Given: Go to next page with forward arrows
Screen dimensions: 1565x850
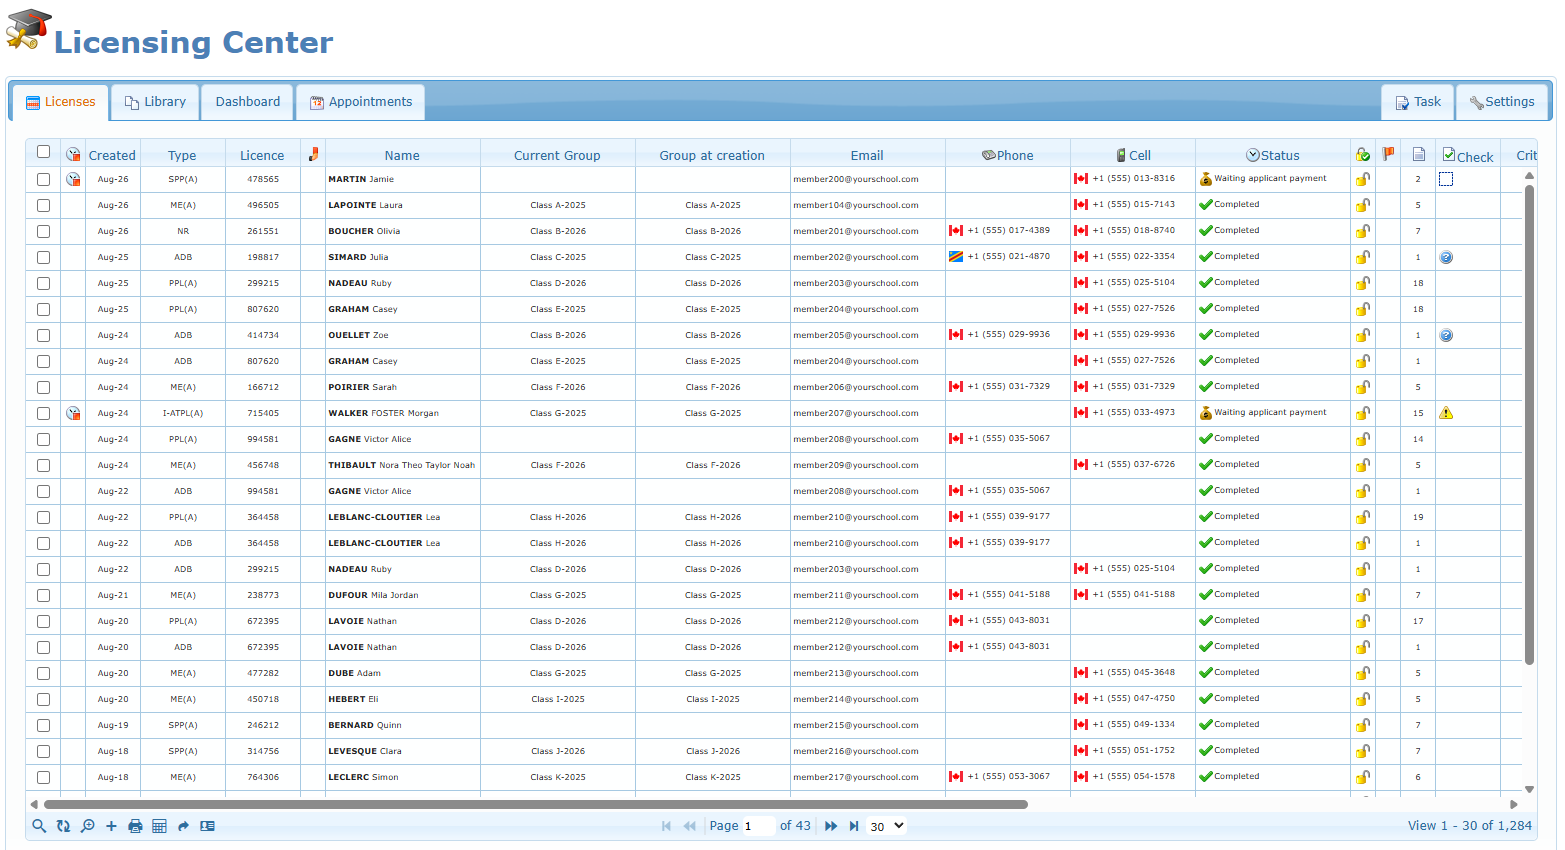Looking at the screenshot, I should (x=831, y=826).
